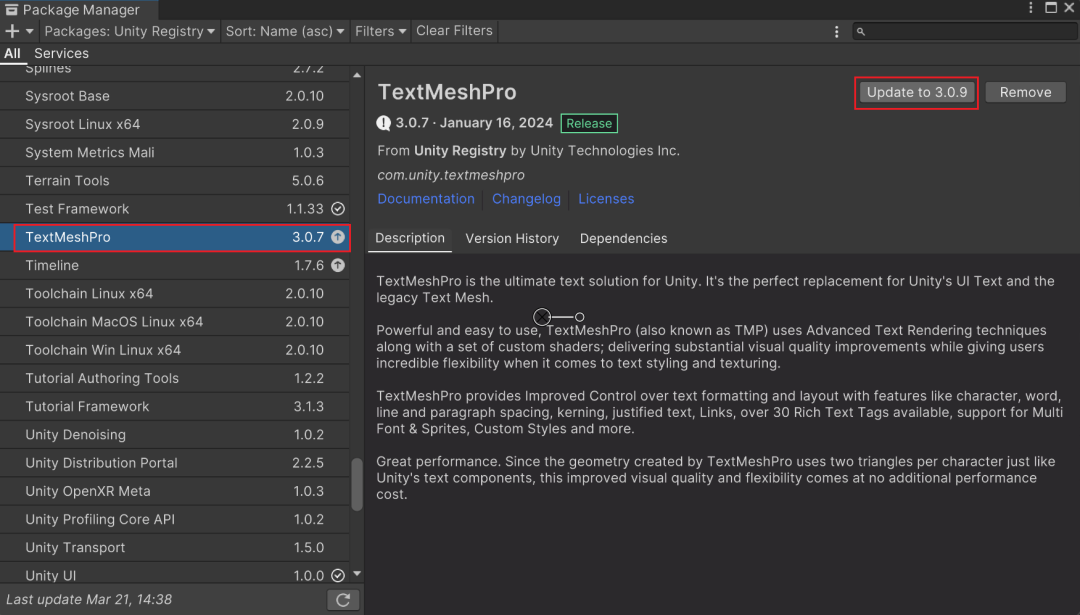The height and width of the screenshot is (615, 1080).
Task: Click Last update Mar 21, 14:38 text
Action: point(89,600)
